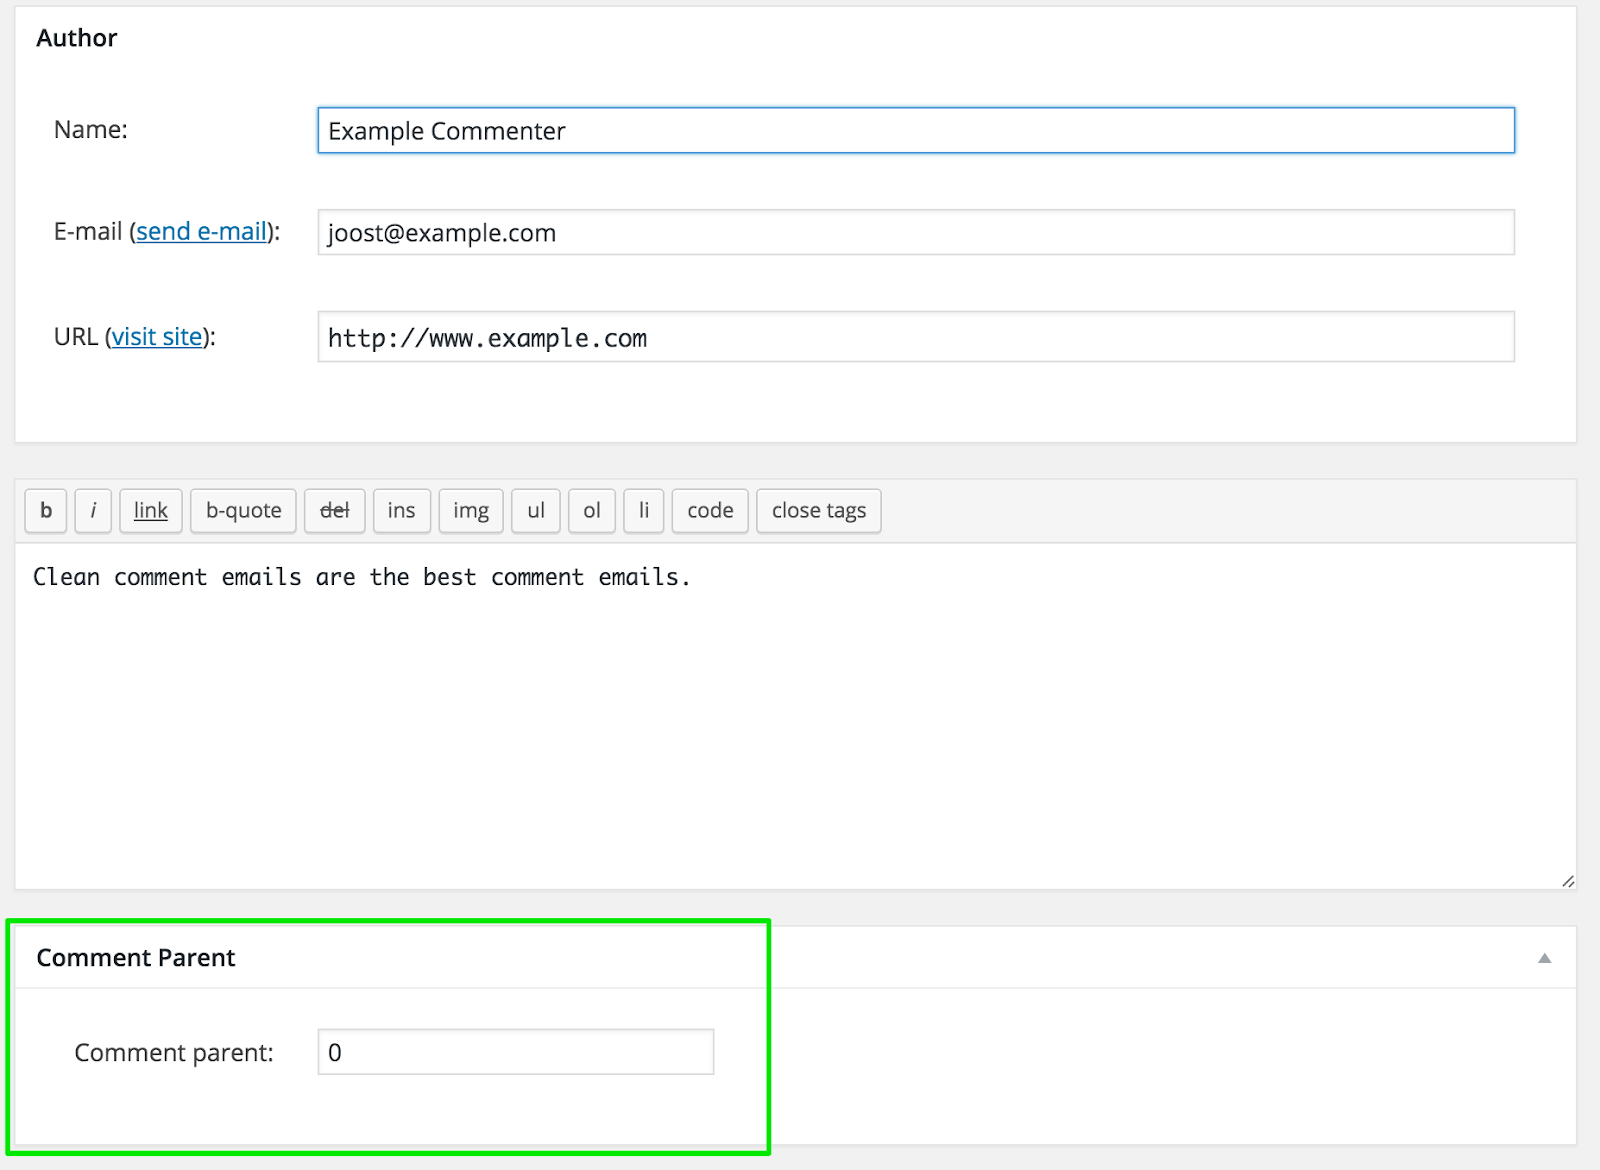Collapse the Comment Parent panel with the arrow
The height and width of the screenshot is (1170, 1600).
point(1545,958)
